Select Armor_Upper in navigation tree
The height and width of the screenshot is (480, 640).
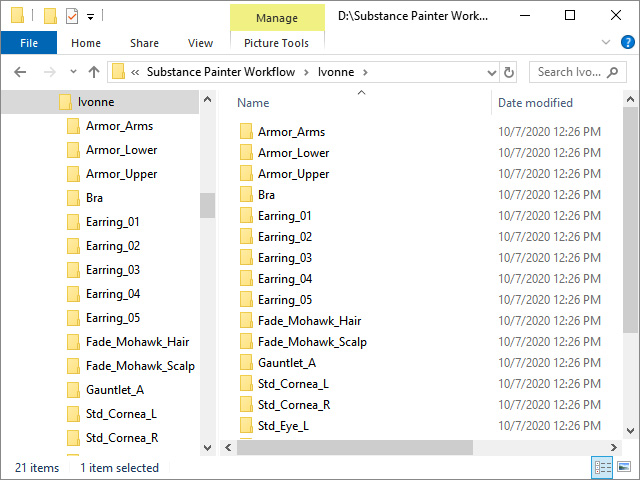coord(121,174)
